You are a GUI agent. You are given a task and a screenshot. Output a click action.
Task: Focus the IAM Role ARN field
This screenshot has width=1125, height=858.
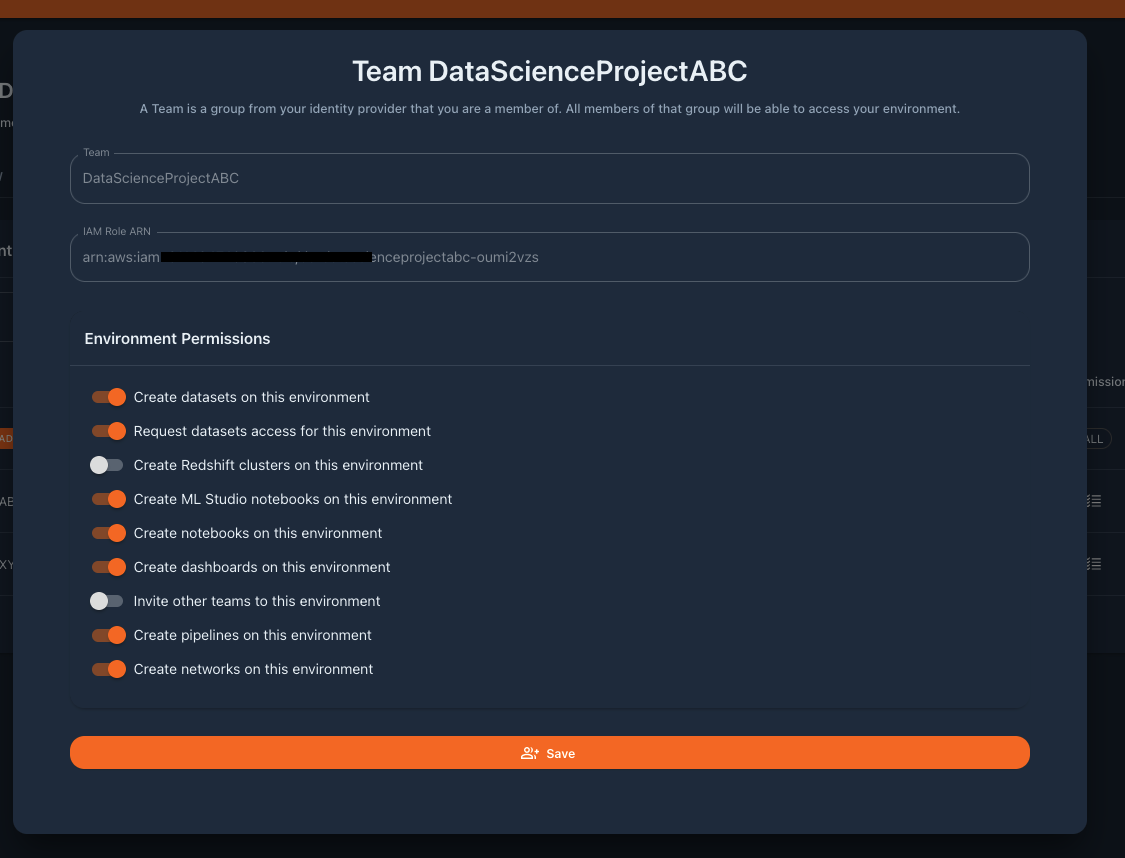pos(550,257)
